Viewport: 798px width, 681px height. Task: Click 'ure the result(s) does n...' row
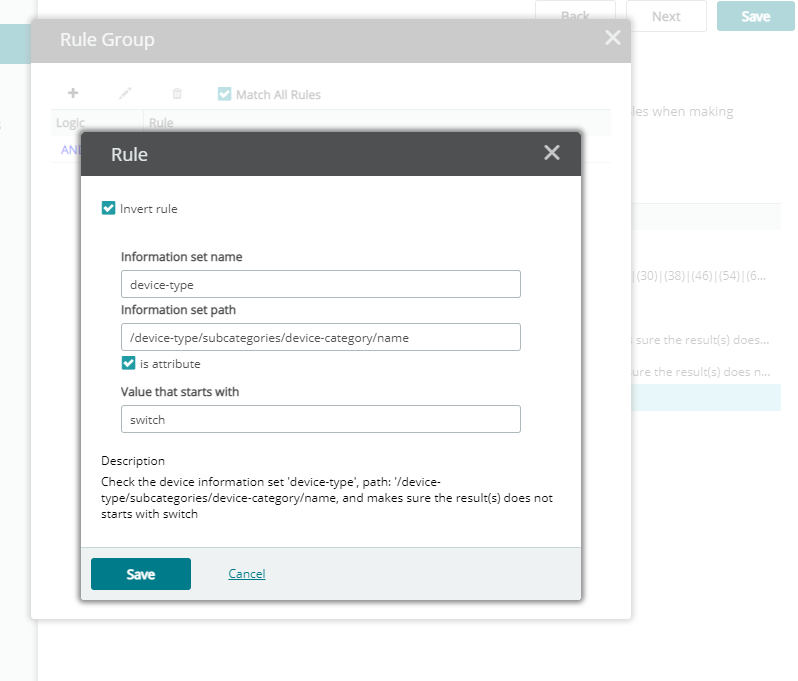pos(701,372)
